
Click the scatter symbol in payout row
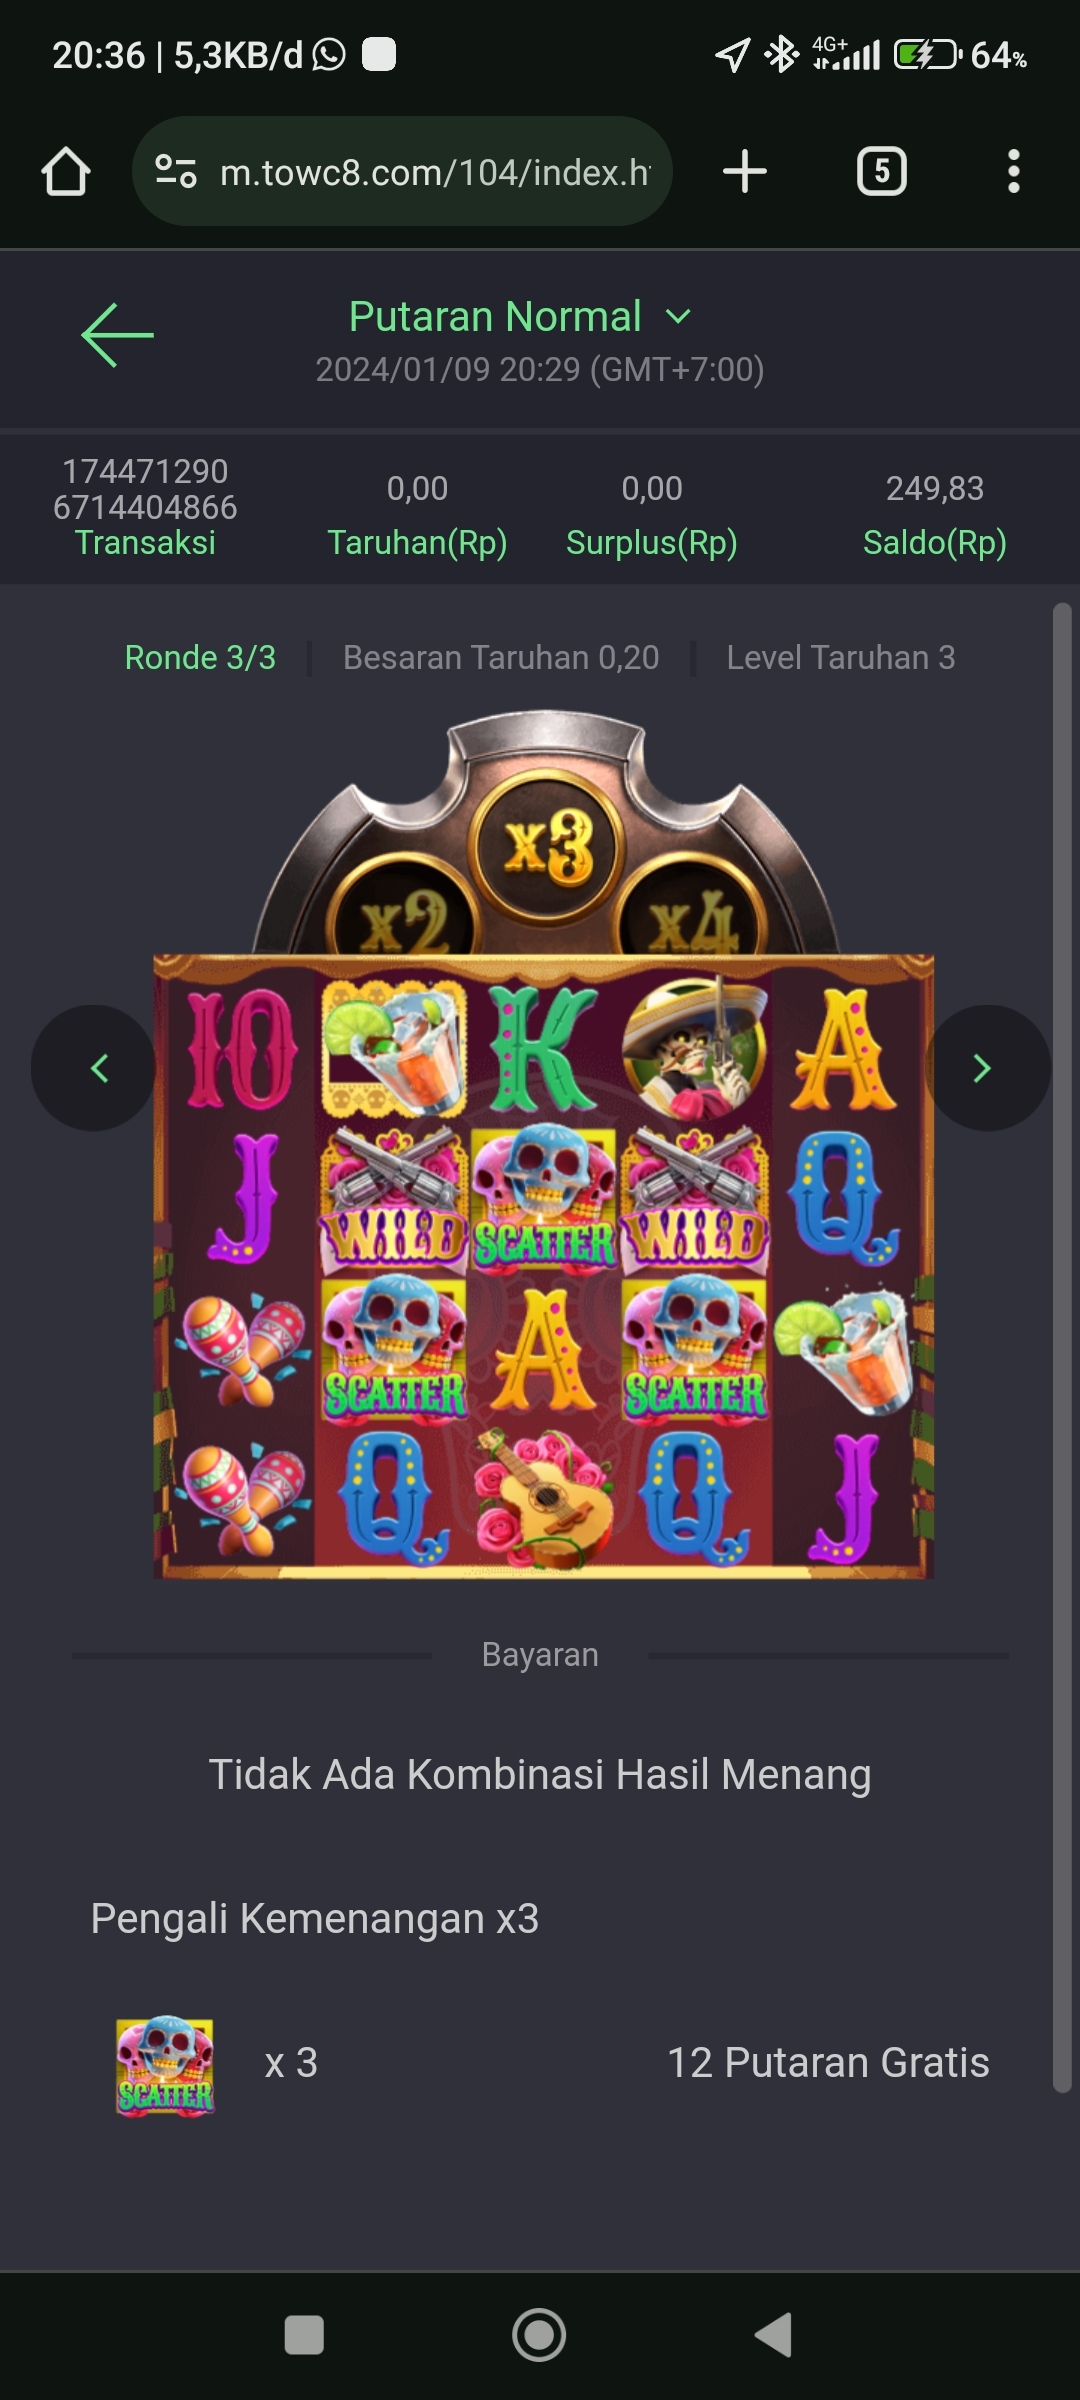click(165, 2065)
